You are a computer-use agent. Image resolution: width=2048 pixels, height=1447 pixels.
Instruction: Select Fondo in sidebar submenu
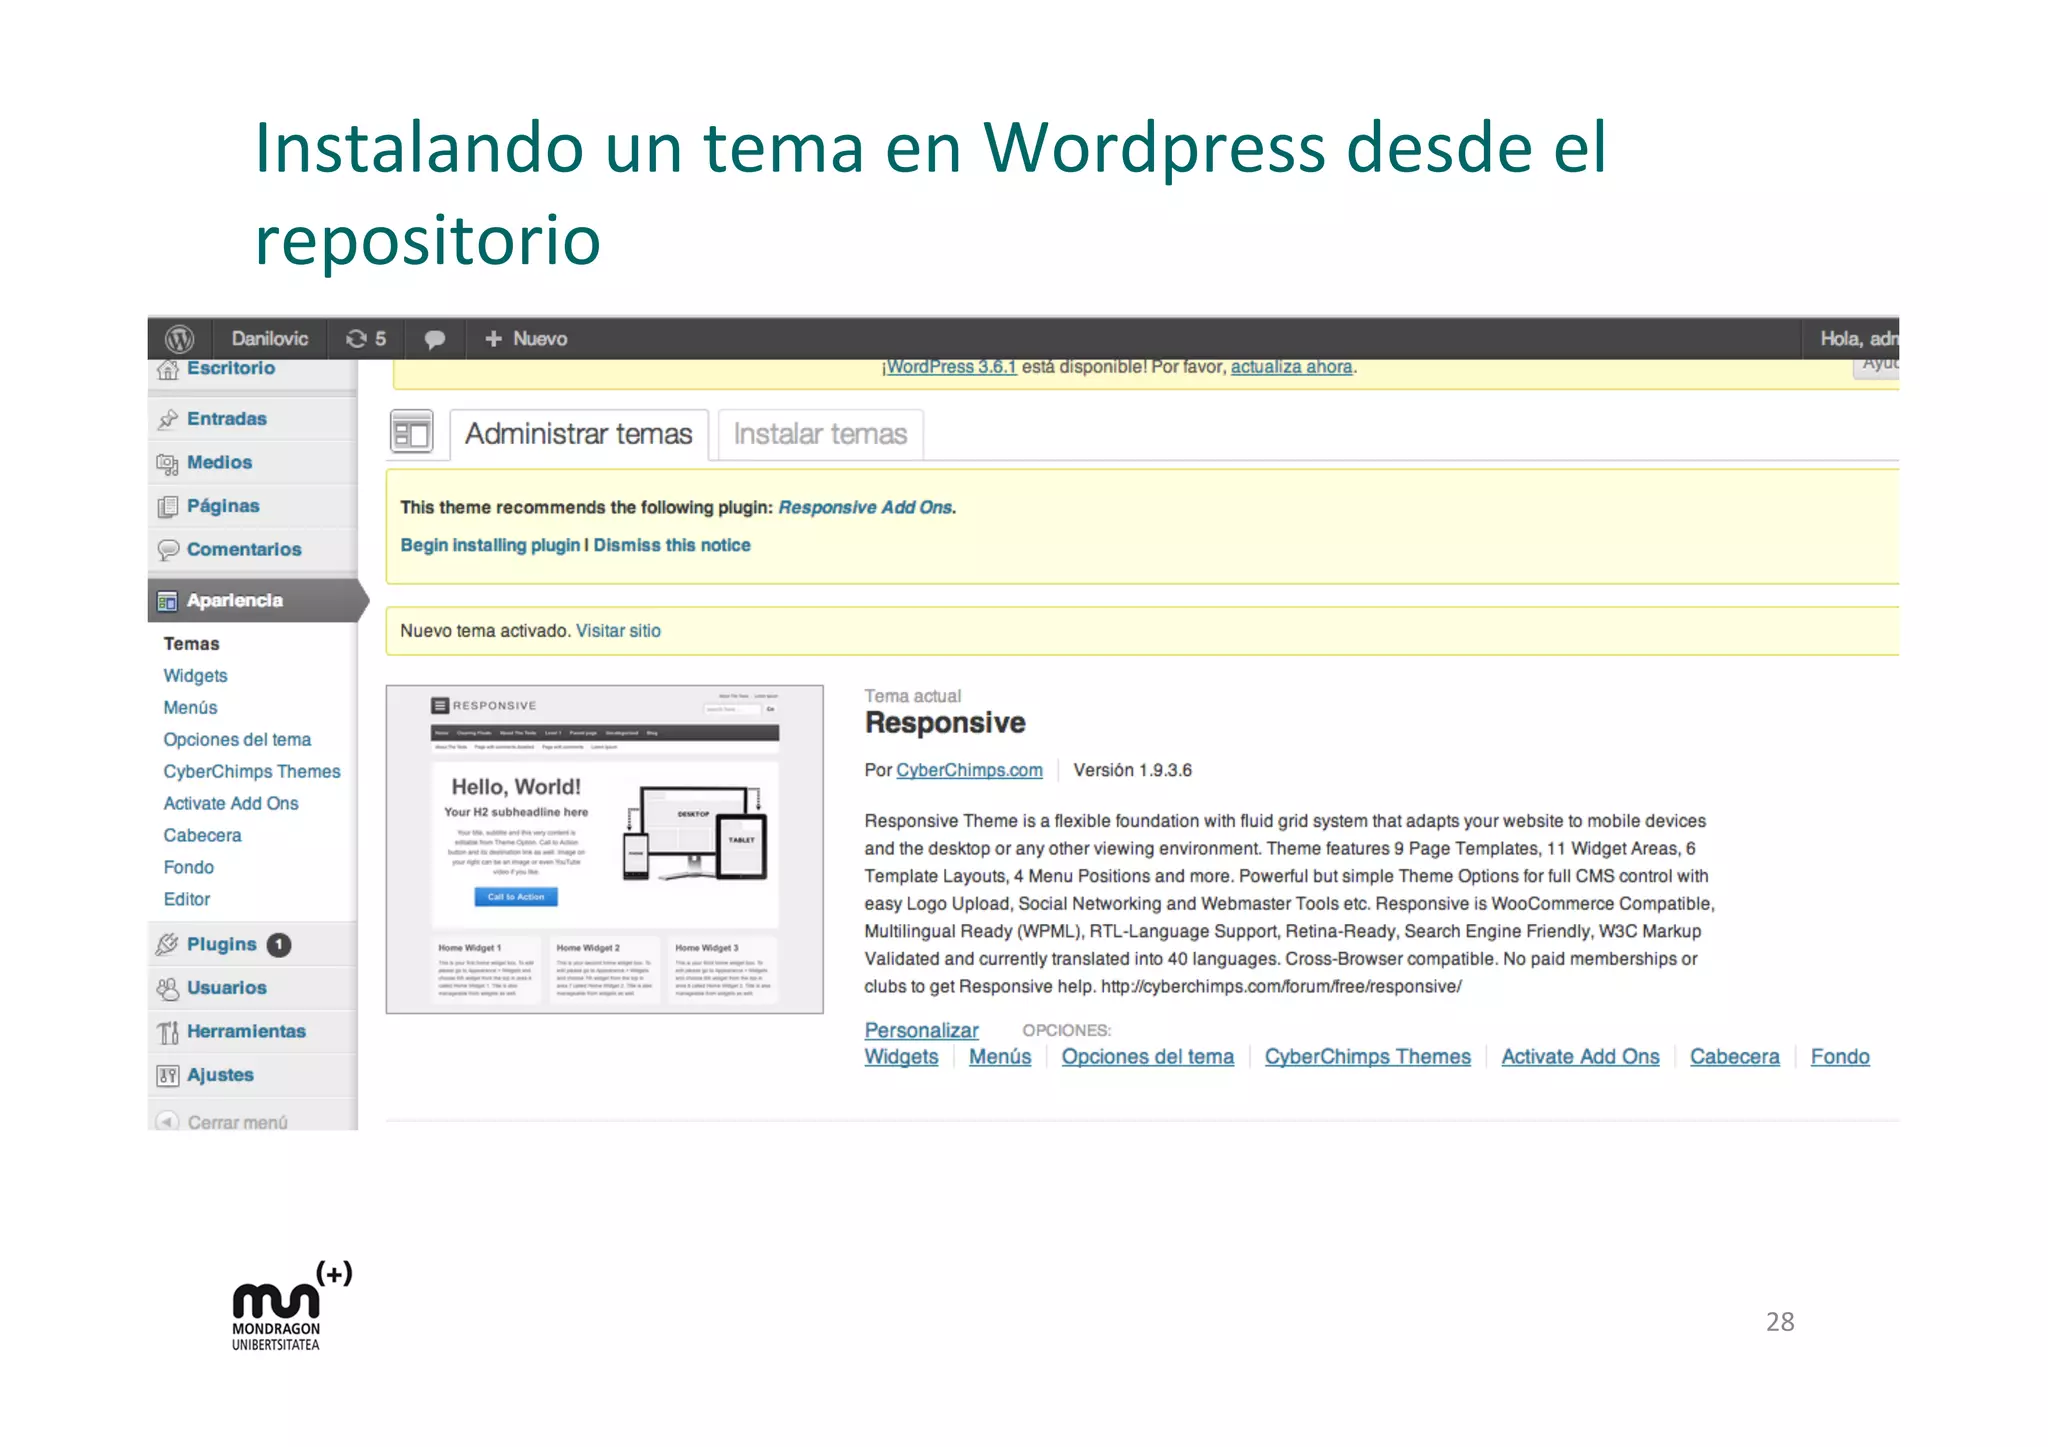(x=188, y=868)
